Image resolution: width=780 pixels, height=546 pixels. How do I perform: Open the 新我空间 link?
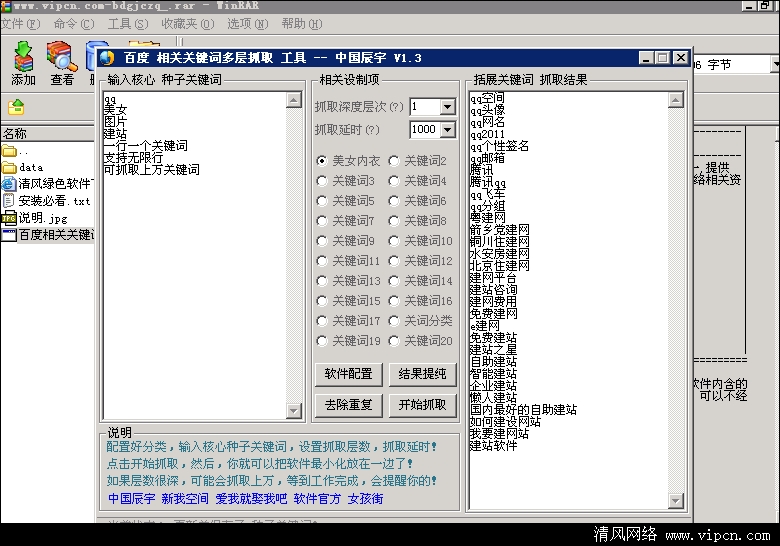(x=185, y=499)
